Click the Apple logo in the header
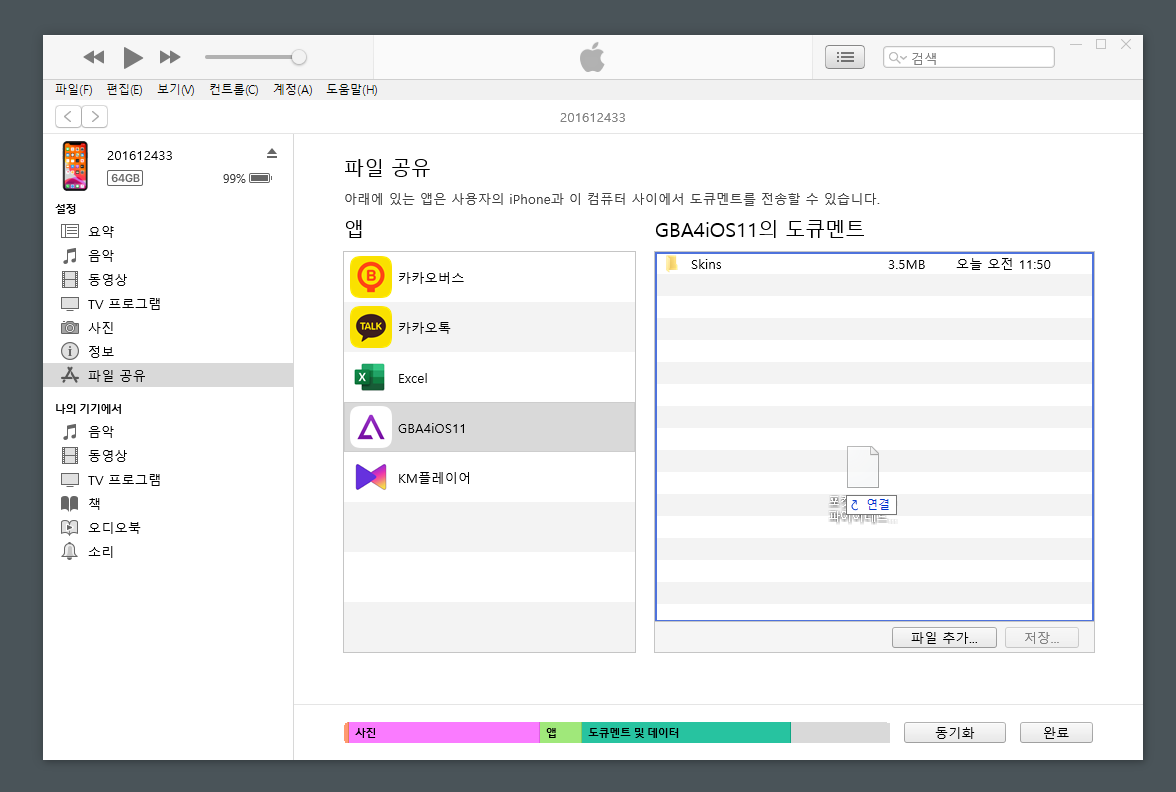This screenshot has width=1176, height=792. coord(592,57)
